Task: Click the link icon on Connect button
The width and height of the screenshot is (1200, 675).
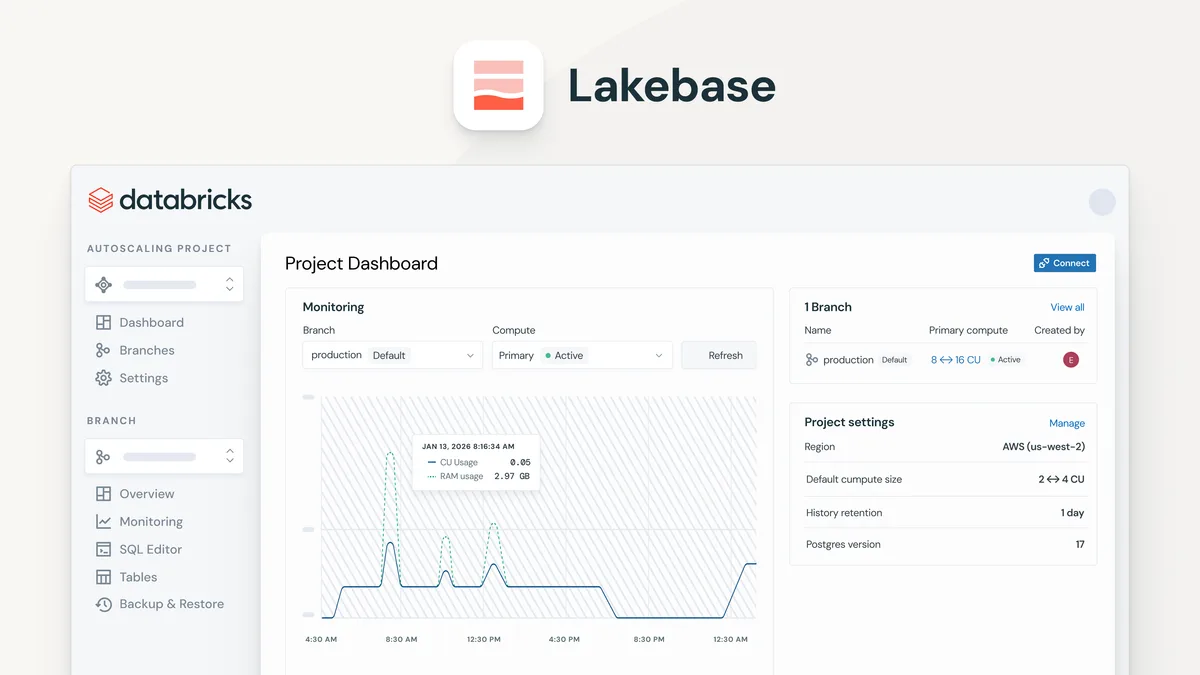Action: pyautogui.click(x=1044, y=263)
